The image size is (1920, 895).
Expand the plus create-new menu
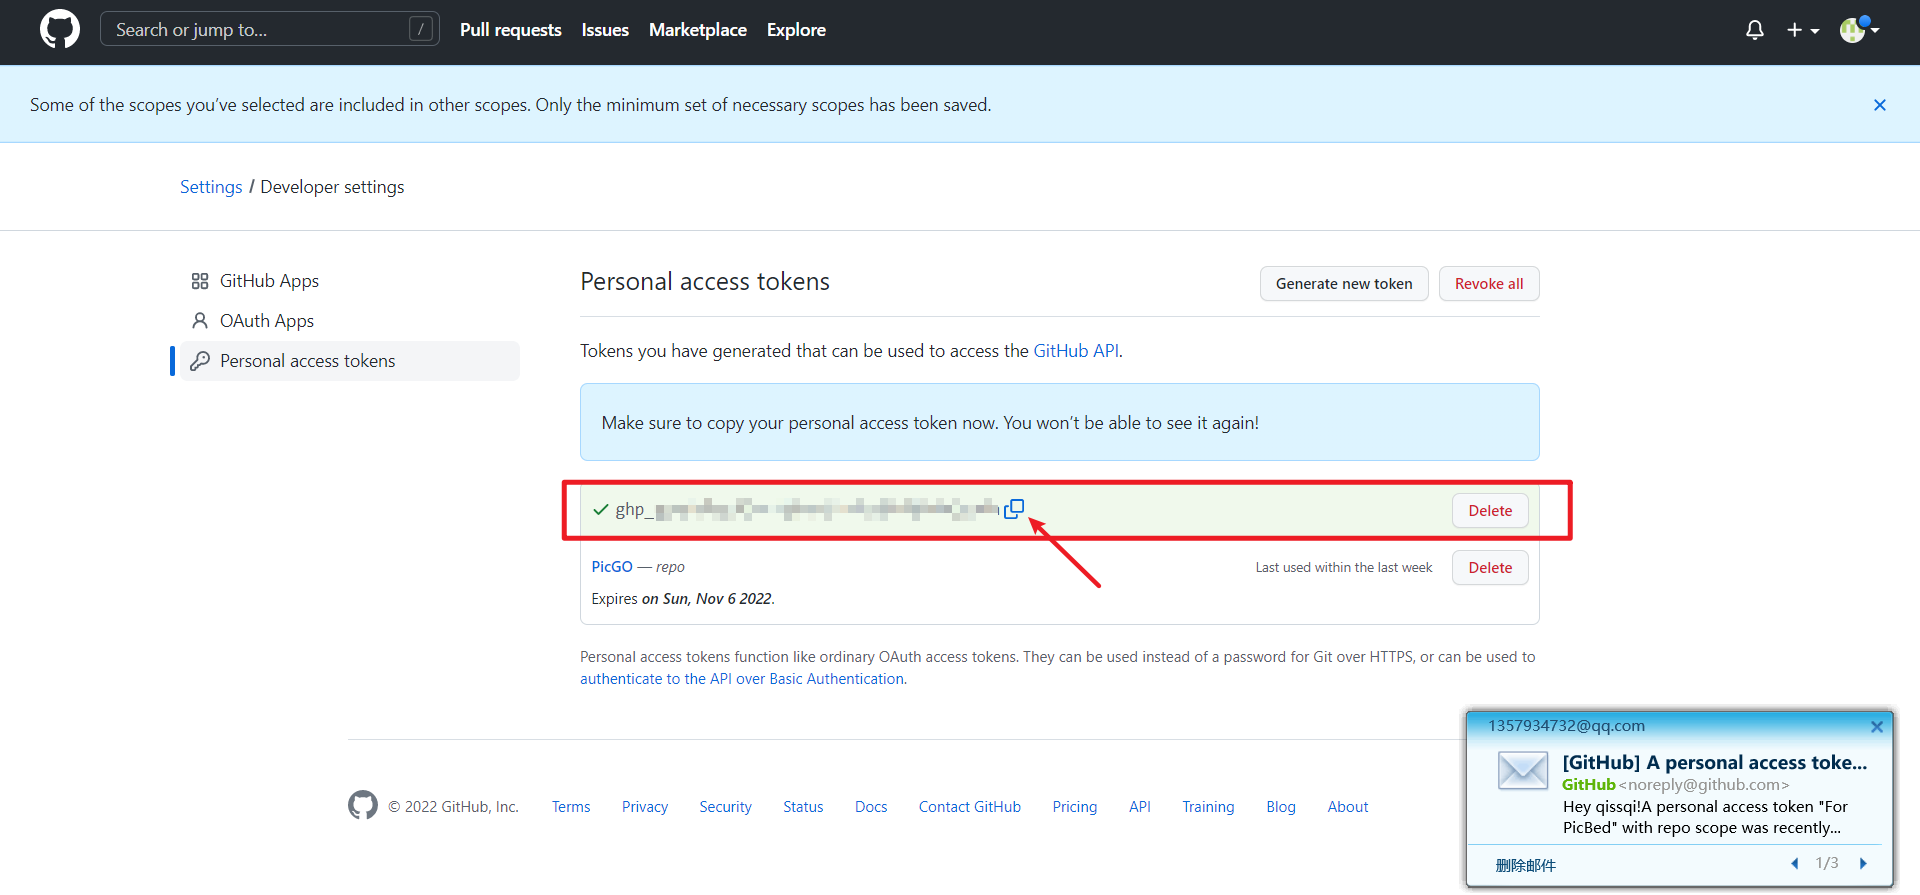[1803, 30]
